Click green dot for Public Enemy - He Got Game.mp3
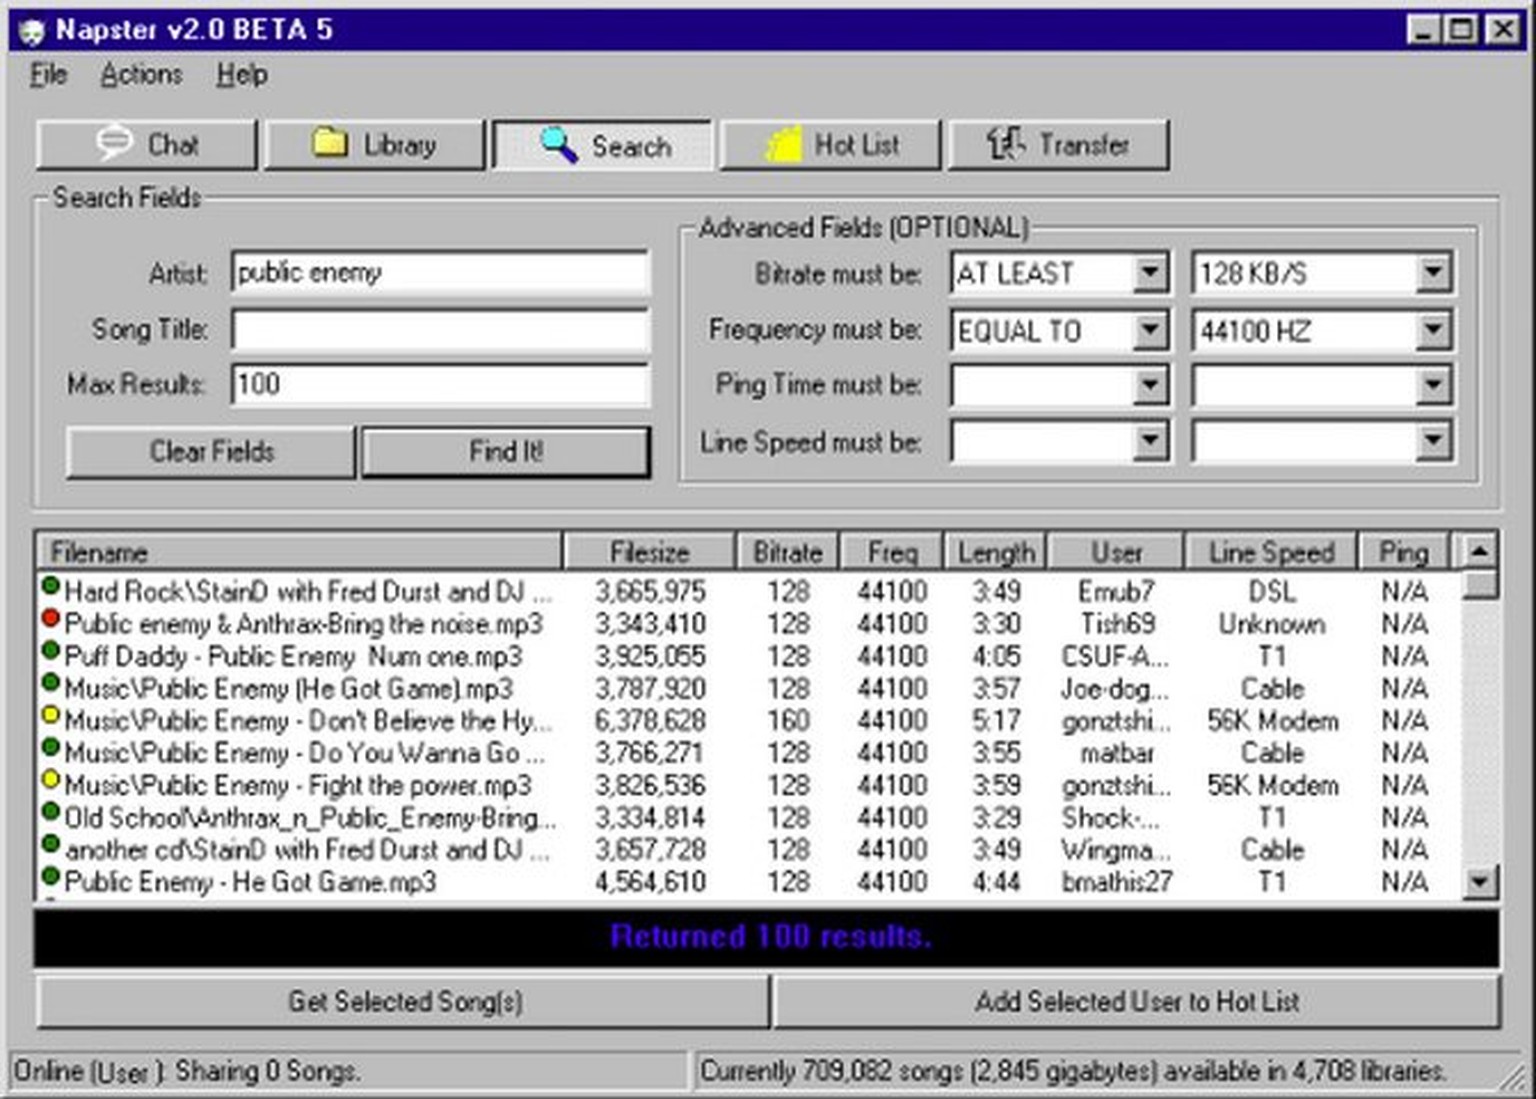This screenshot has width=1536, height=1099. coord(50,876)
